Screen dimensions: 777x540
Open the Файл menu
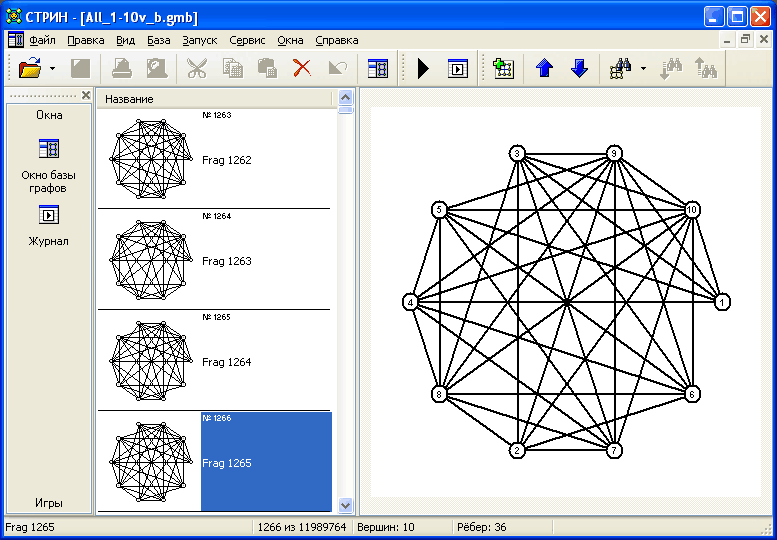pos(42,40)
